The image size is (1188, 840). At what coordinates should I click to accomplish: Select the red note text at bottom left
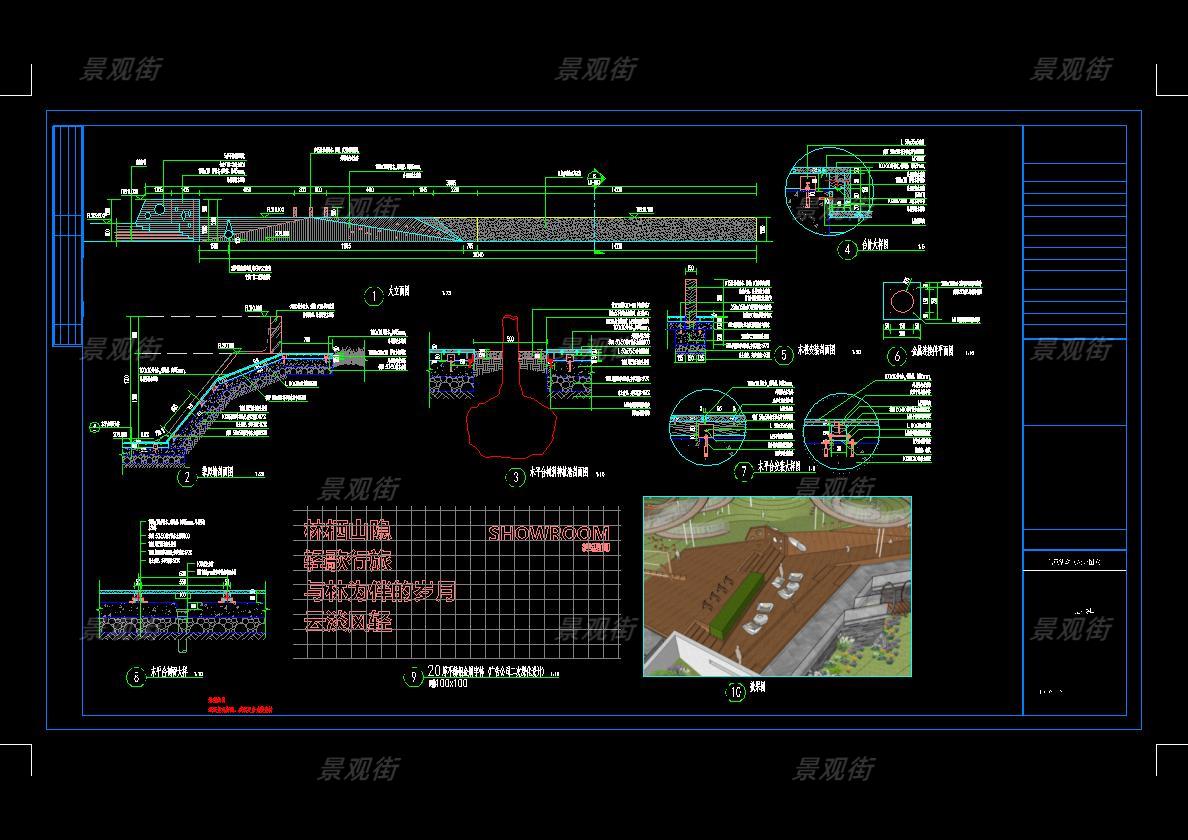[x=239, y=706]
